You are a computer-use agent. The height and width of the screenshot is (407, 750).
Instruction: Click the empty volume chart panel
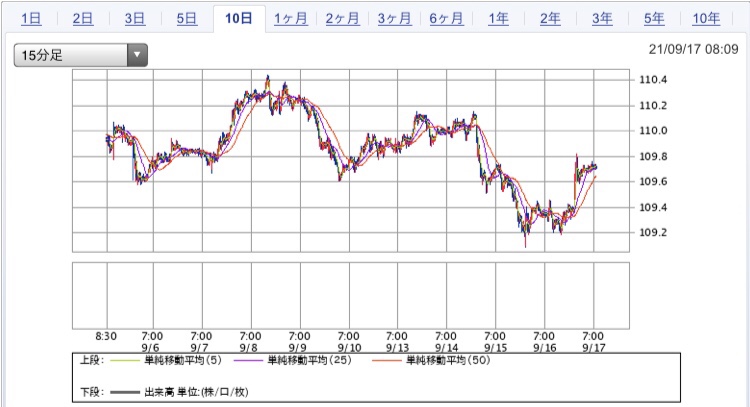(x=351, y=296)
